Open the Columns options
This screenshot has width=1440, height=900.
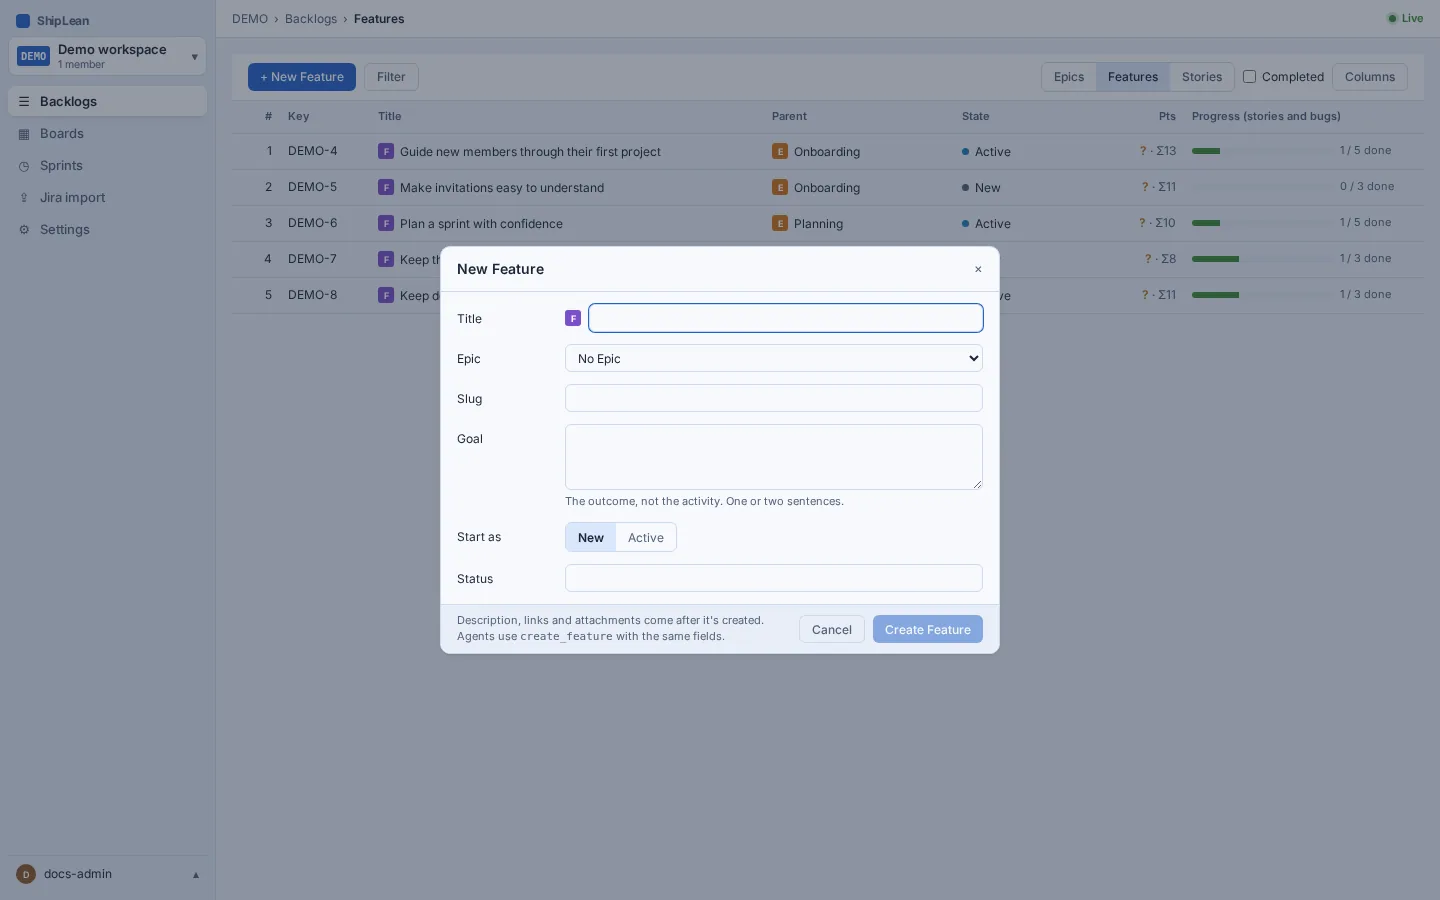1370,77
